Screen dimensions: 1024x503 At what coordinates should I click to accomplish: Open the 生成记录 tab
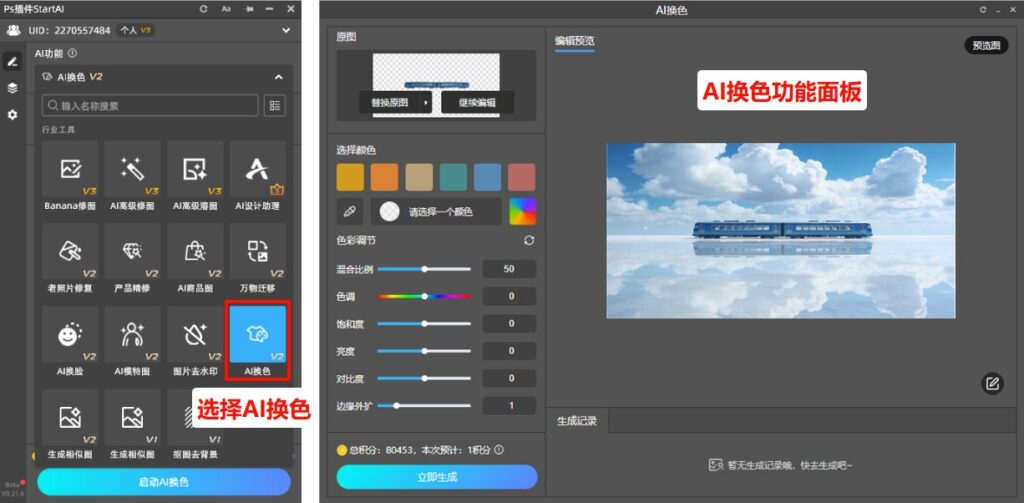point(577,421)
